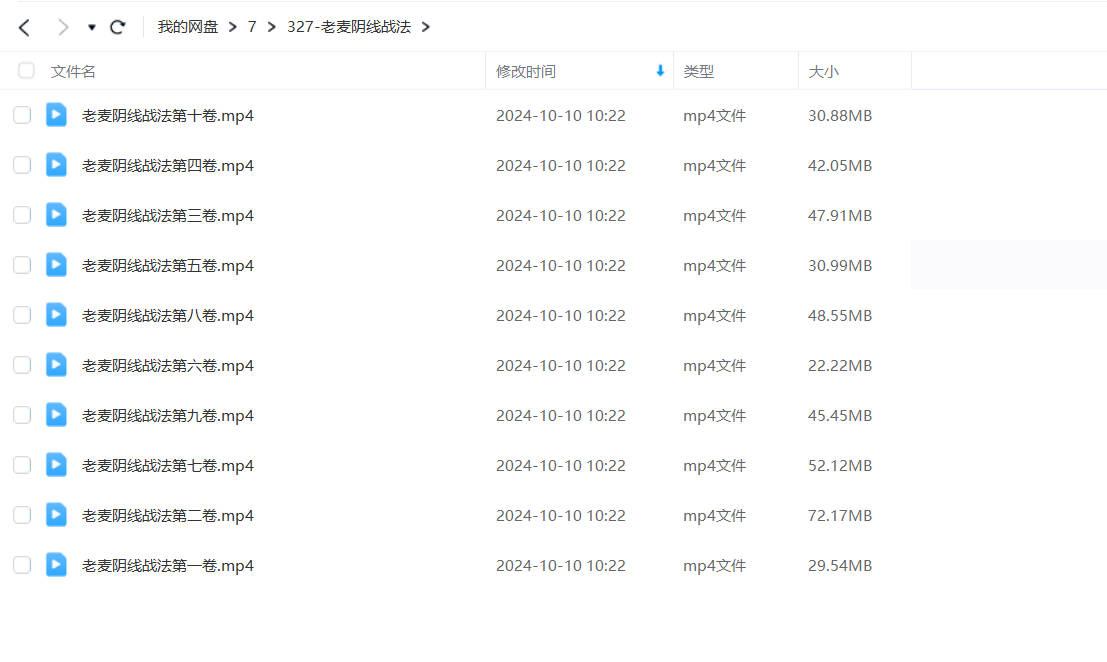Select file name 老麦阴线战法第十卷.mp4

[x=168, y=116]
